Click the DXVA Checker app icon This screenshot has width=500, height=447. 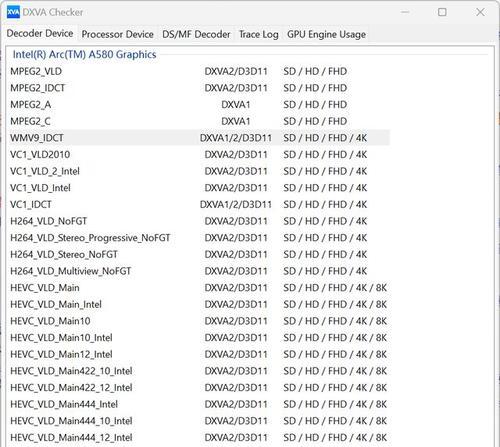click(13, 12)
